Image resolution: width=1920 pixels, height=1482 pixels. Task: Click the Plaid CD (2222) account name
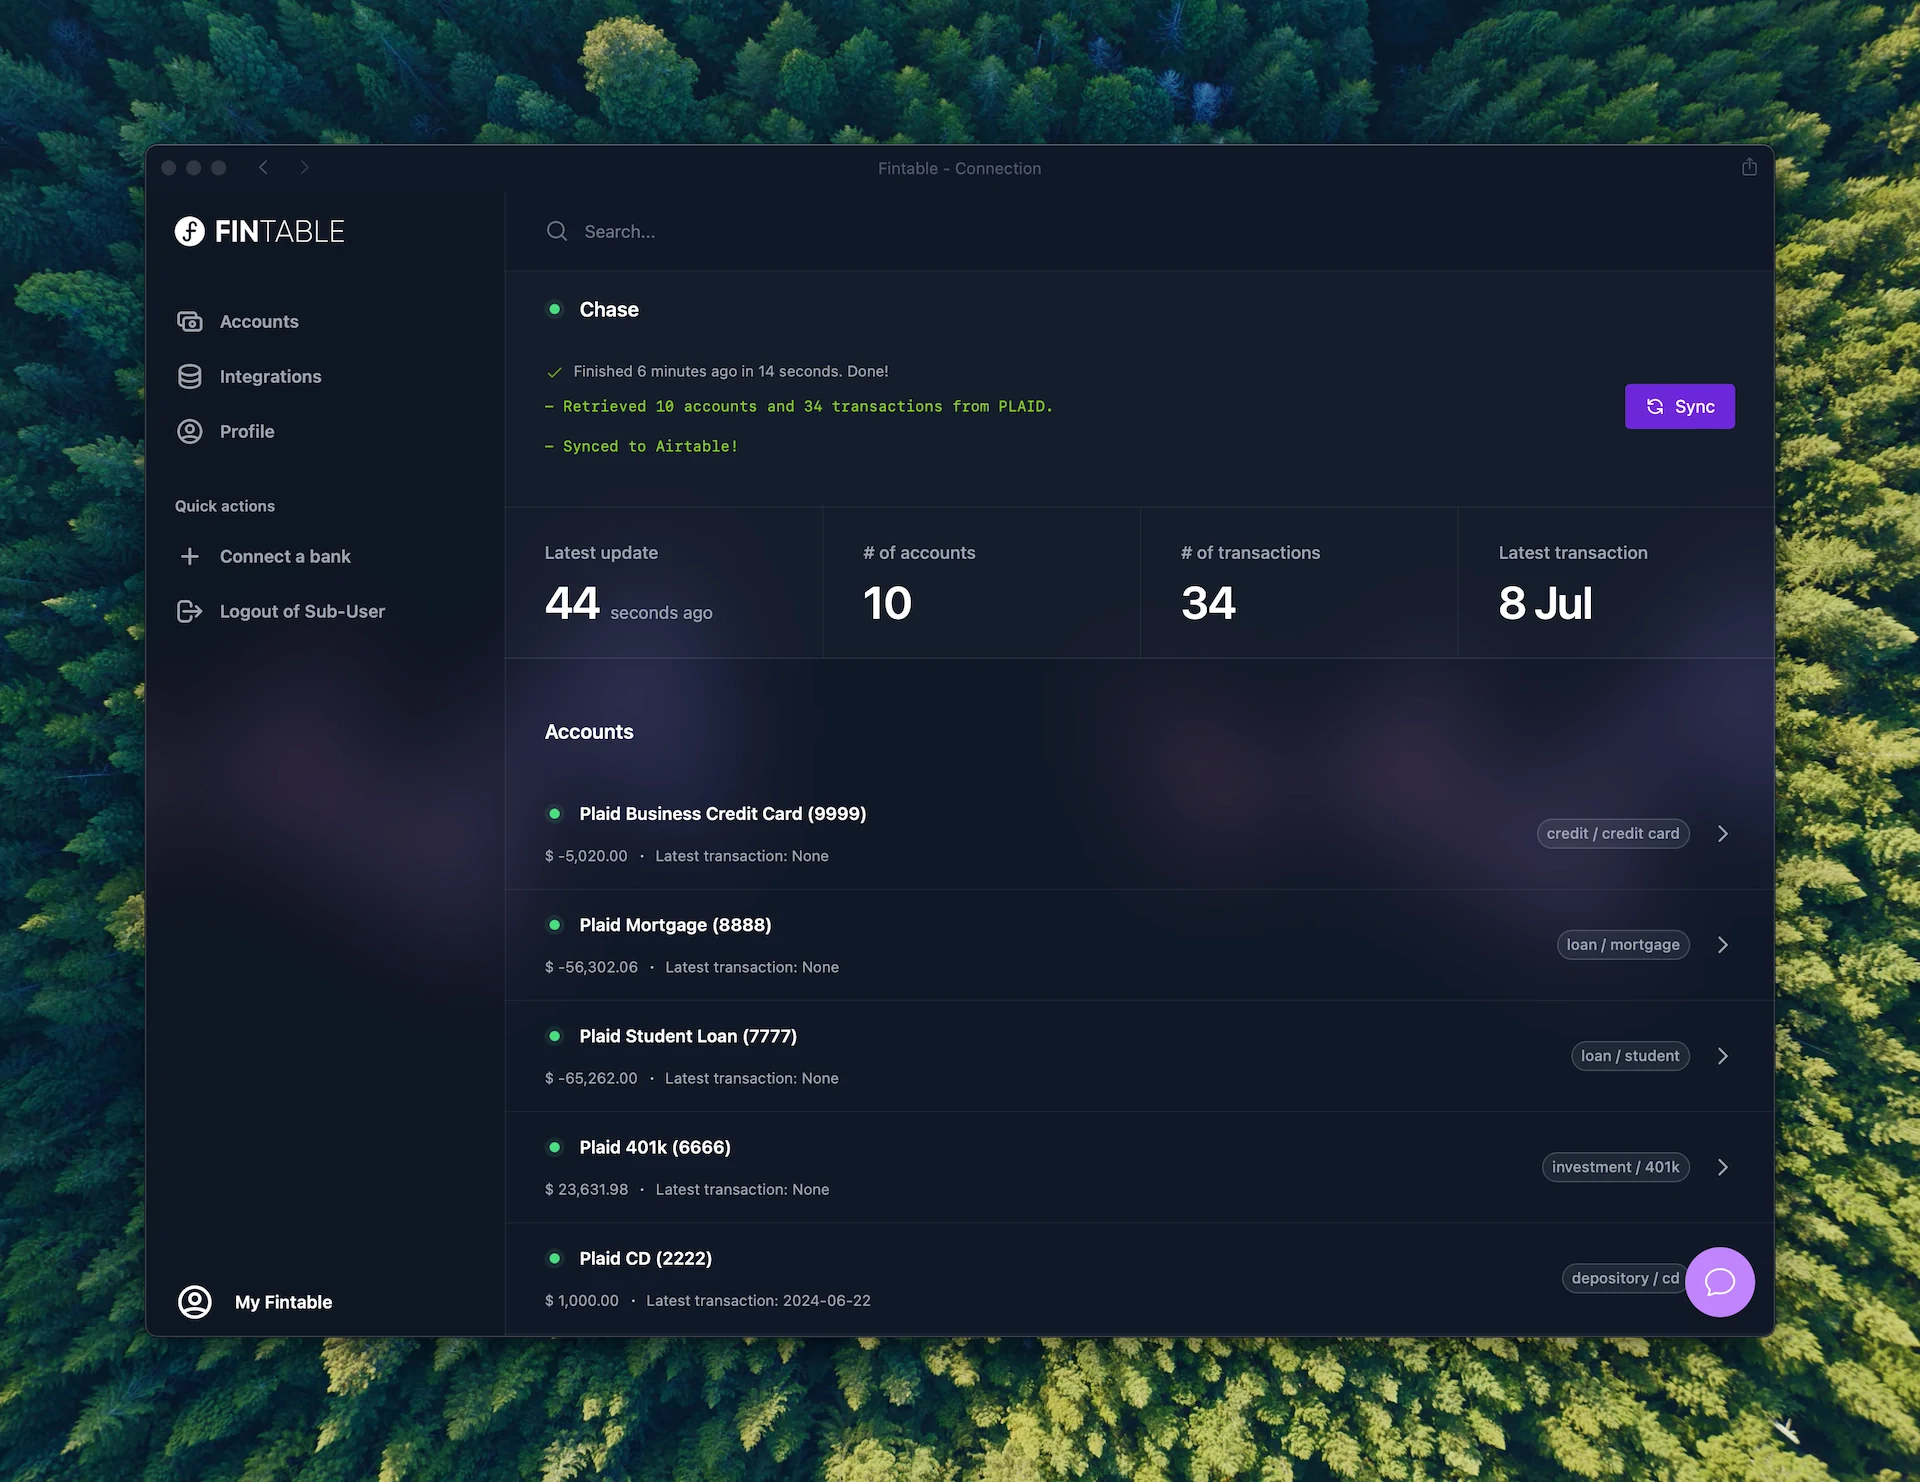click(x=645, y=1258)
